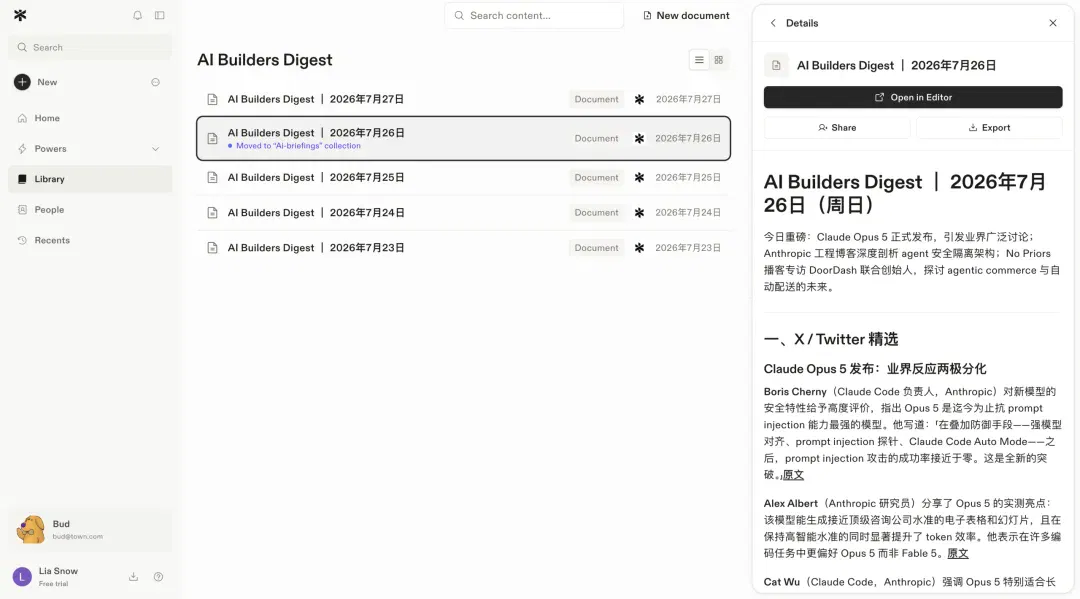Viewport: 1080px width, 599px height.
Task: Share the document
Action: 837,127
